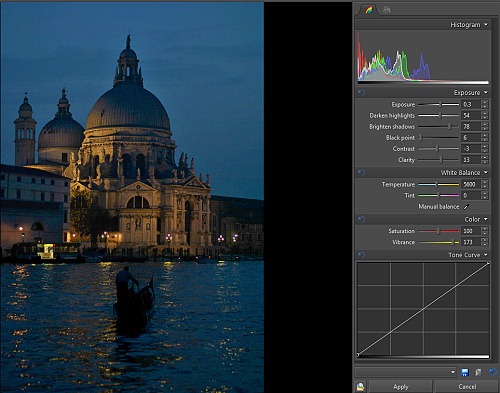This screenshot has width=500, height=393.
Task: Click the blue reset-all arrow icon
Action: pyautogui.click(x=493, y=372)
